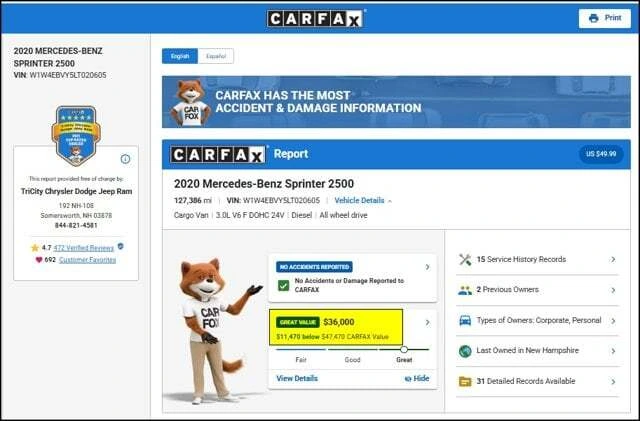Click 3.0L V6 F DOHC 24V engine text

pos(250,215)
